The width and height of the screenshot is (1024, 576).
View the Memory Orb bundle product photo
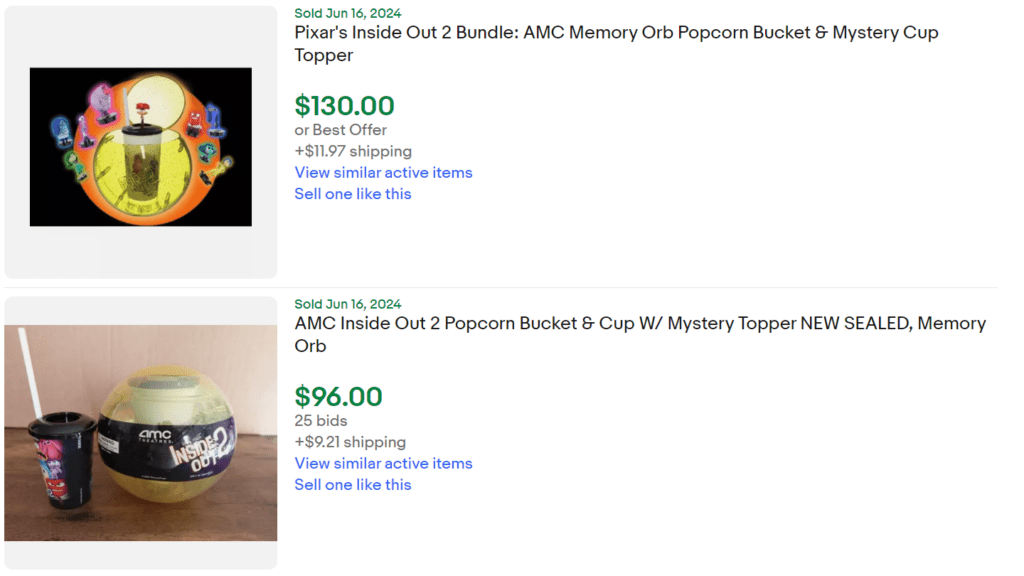tap(140, 146)
